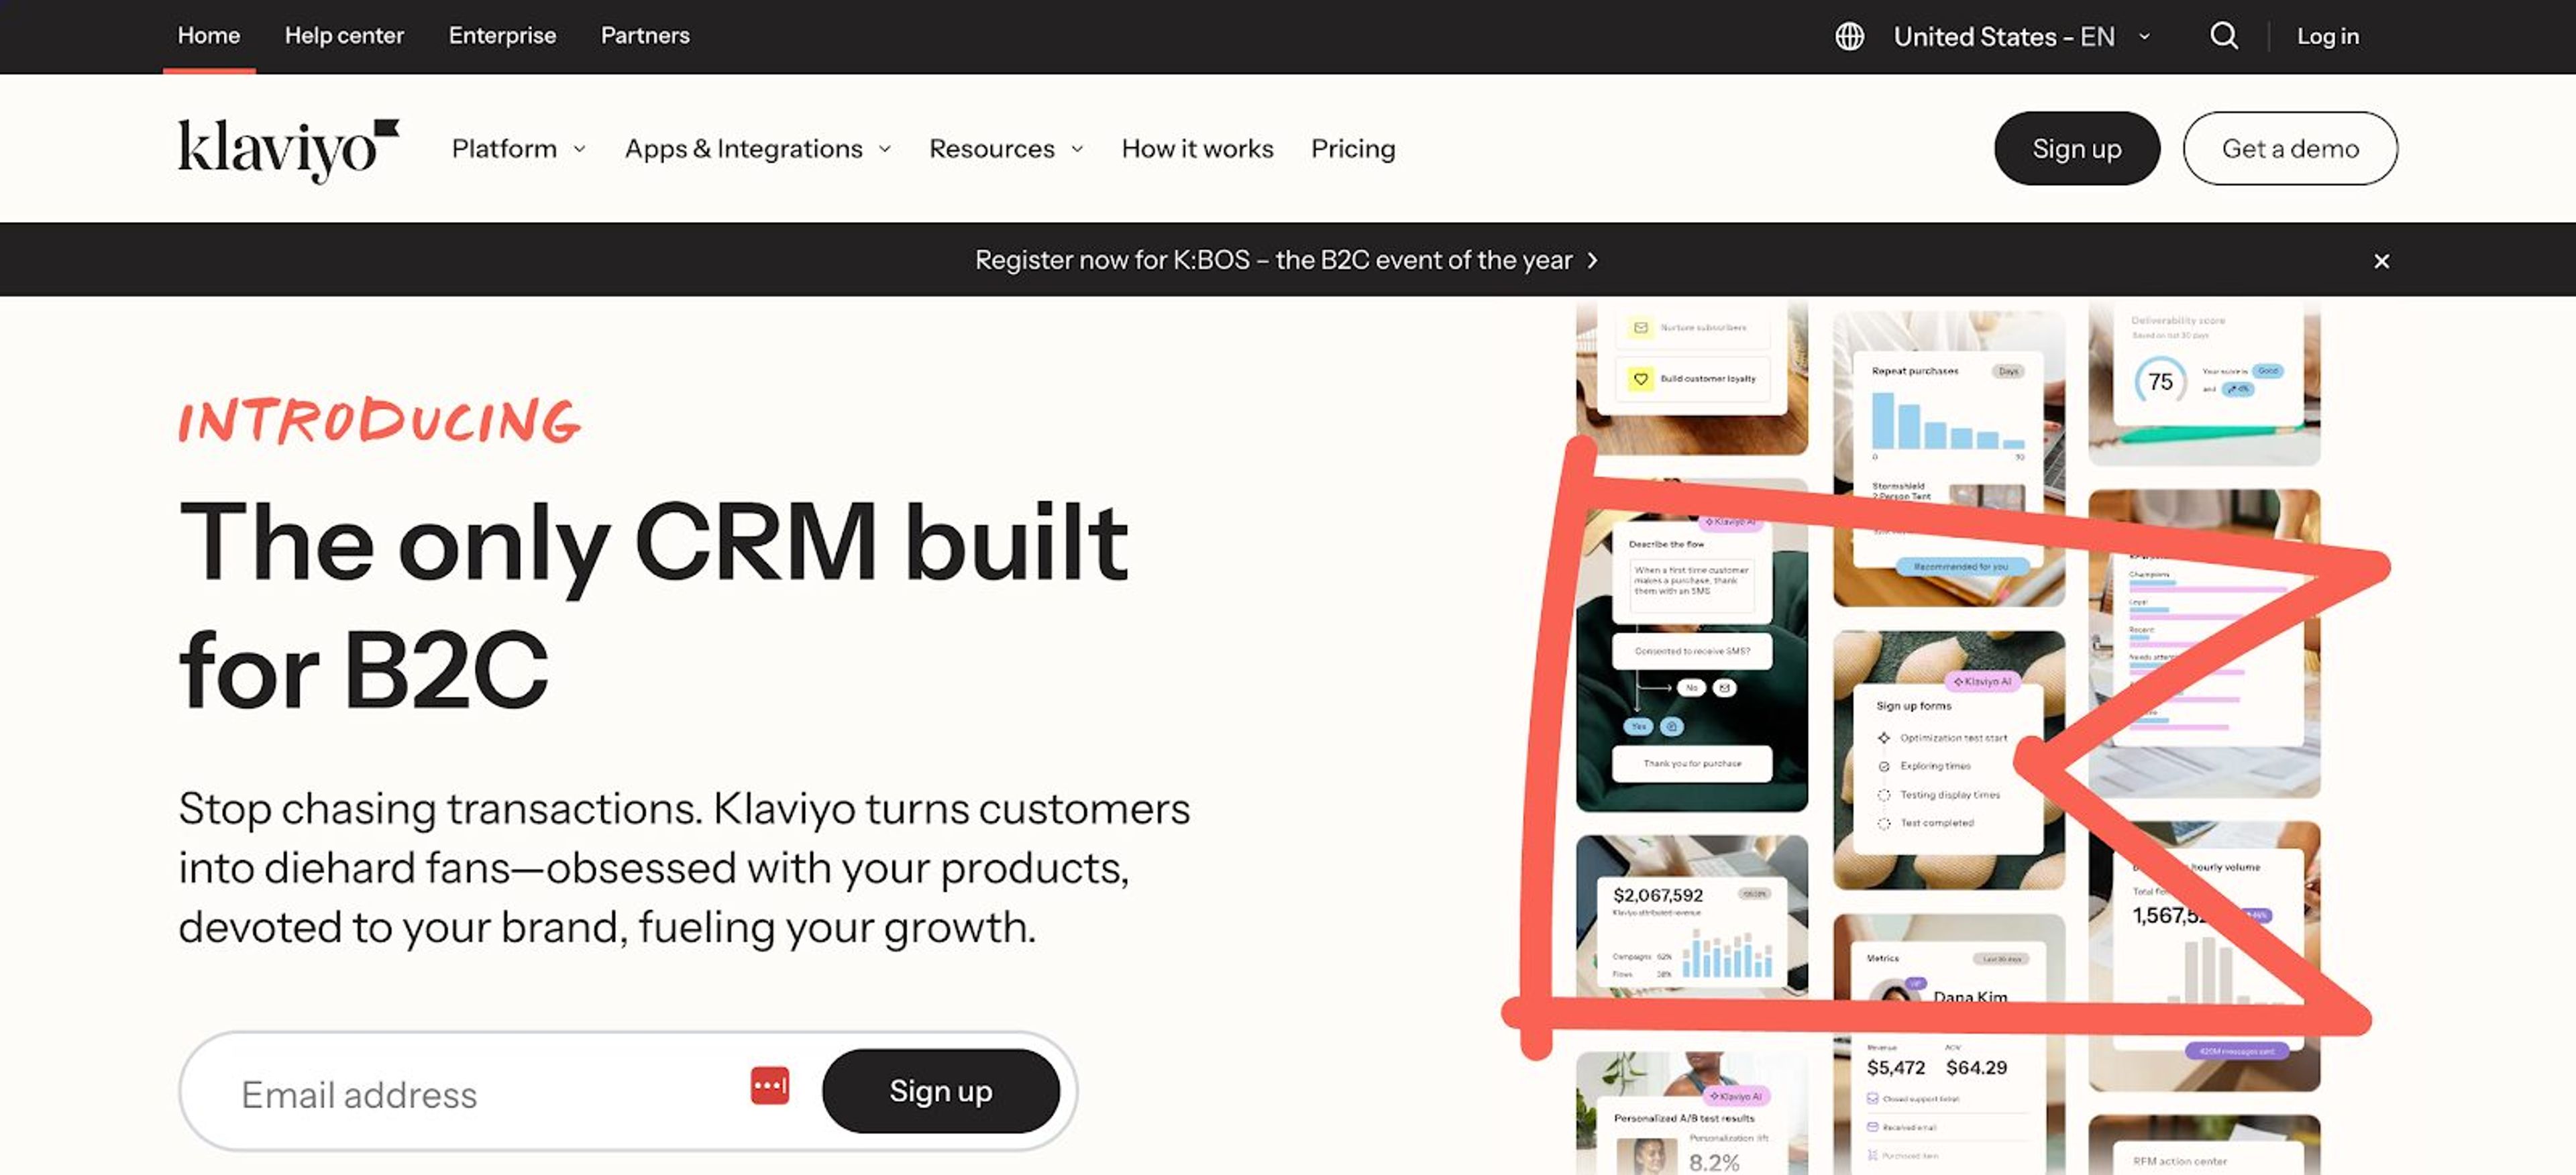Open the search magnifier icon

tap(2223, 36)
